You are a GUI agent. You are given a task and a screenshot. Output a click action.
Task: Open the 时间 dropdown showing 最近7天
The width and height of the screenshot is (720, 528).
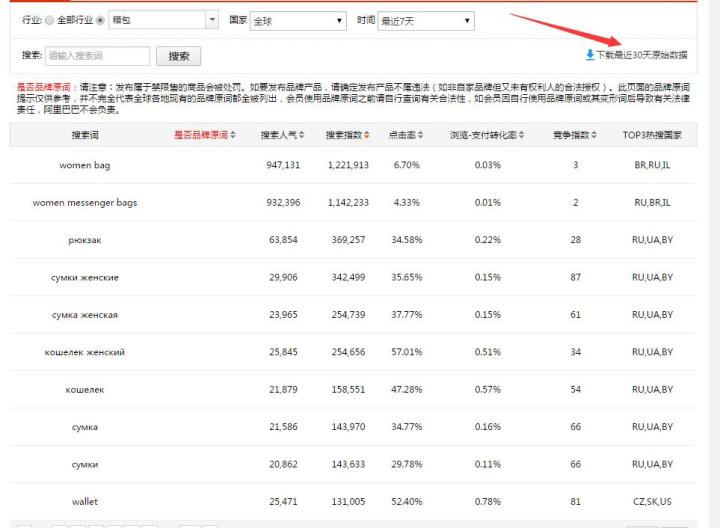(468, 20)
